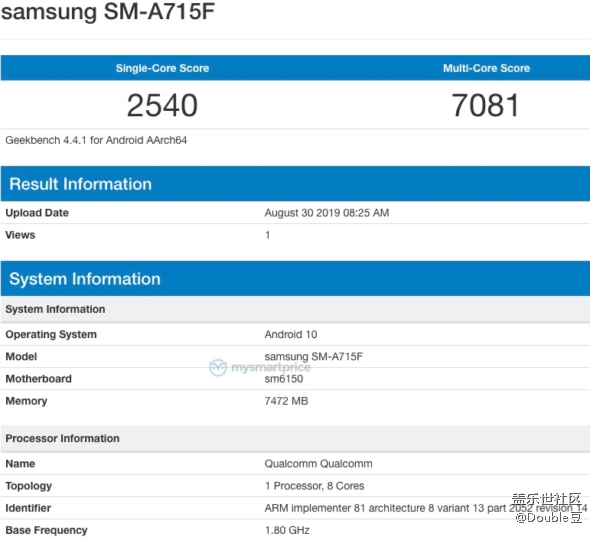The image size is (590, 540).
Task: Click the Identifier label
Action: pos(28,508)
